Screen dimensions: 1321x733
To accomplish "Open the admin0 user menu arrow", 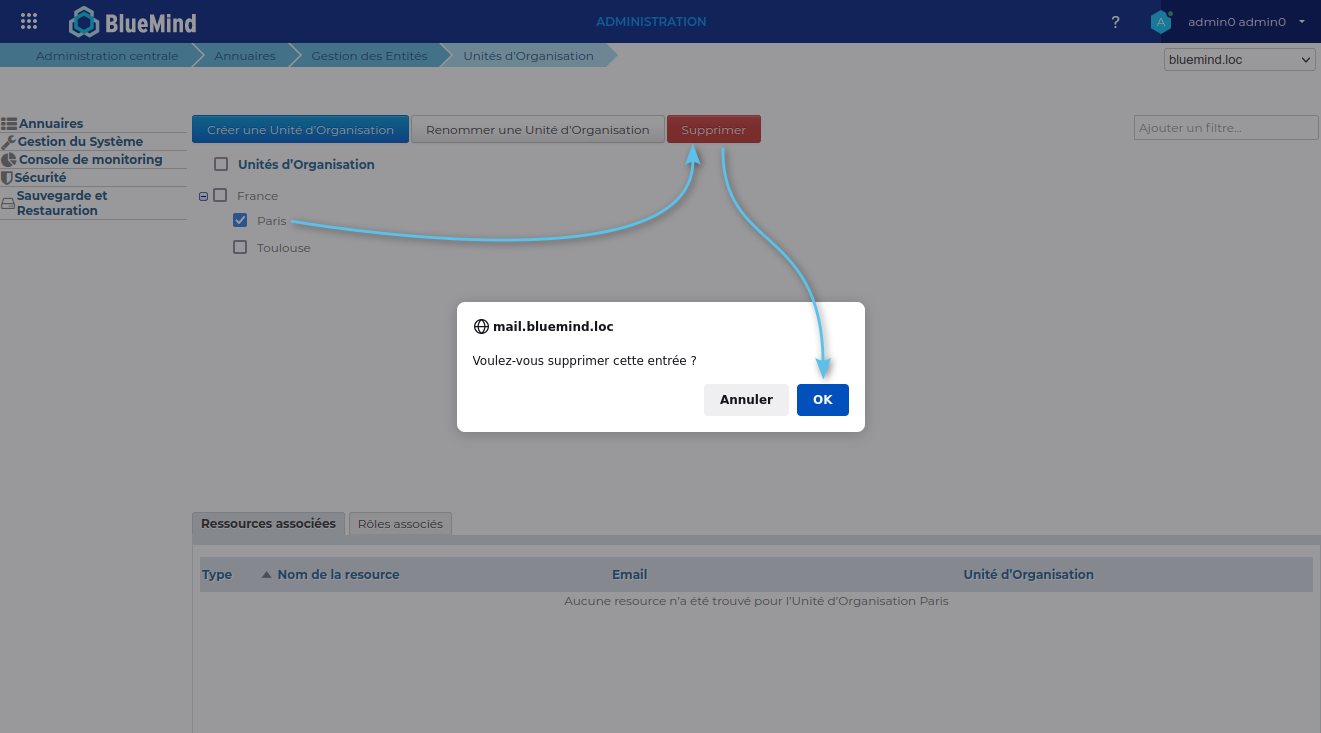I will pyautogui.click(x=1302, y=21).
